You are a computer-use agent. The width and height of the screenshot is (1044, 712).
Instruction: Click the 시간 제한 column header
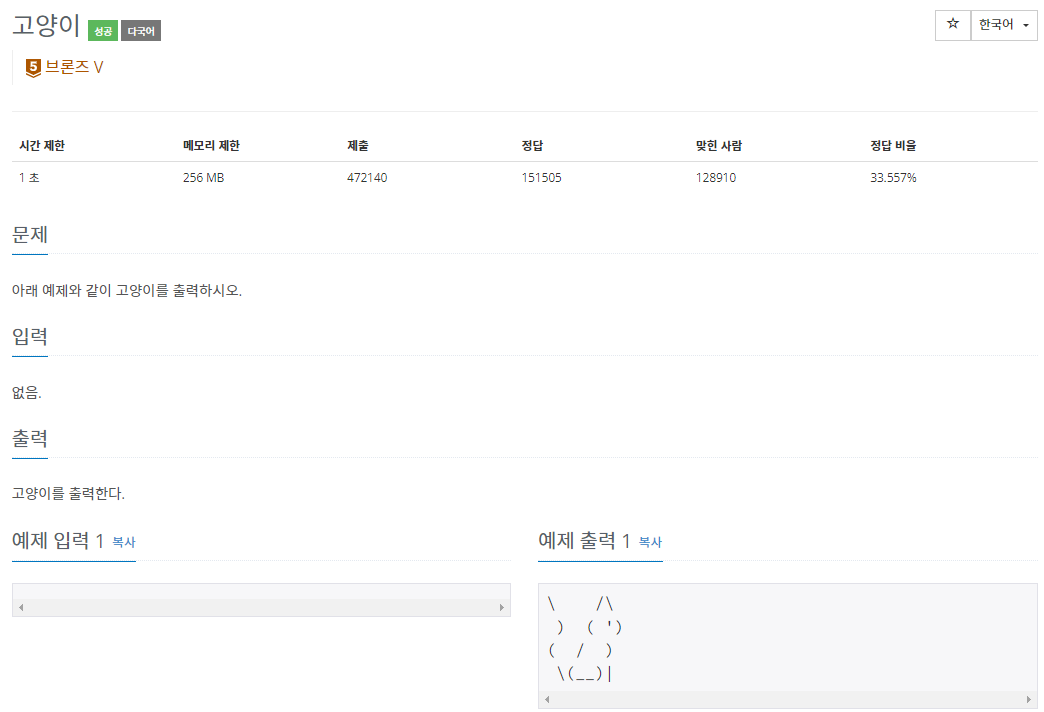tap(42, 145)
